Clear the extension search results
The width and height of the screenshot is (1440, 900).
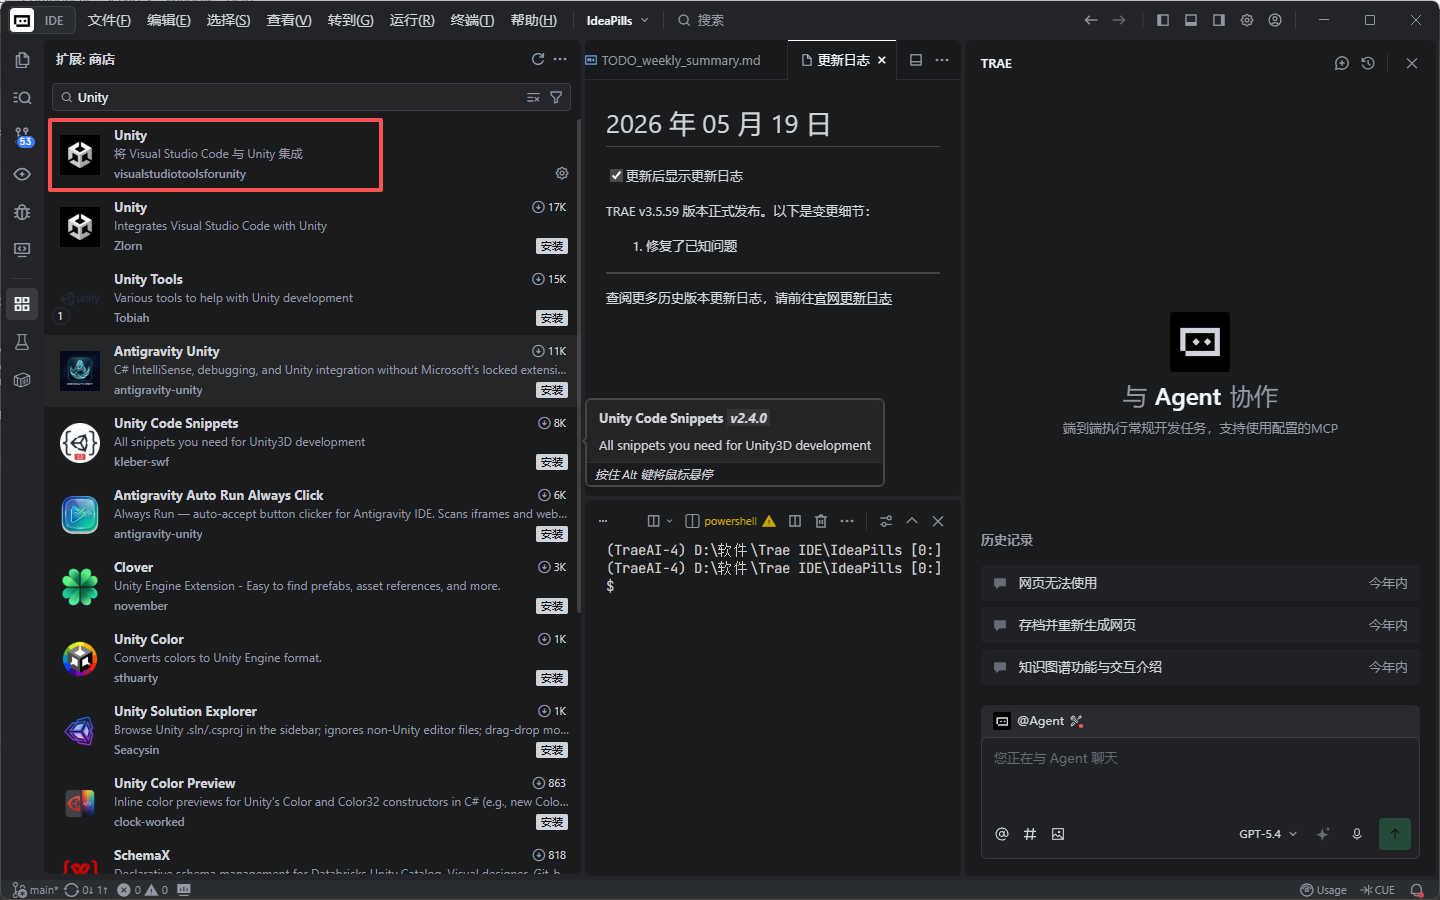coord(533,98)
